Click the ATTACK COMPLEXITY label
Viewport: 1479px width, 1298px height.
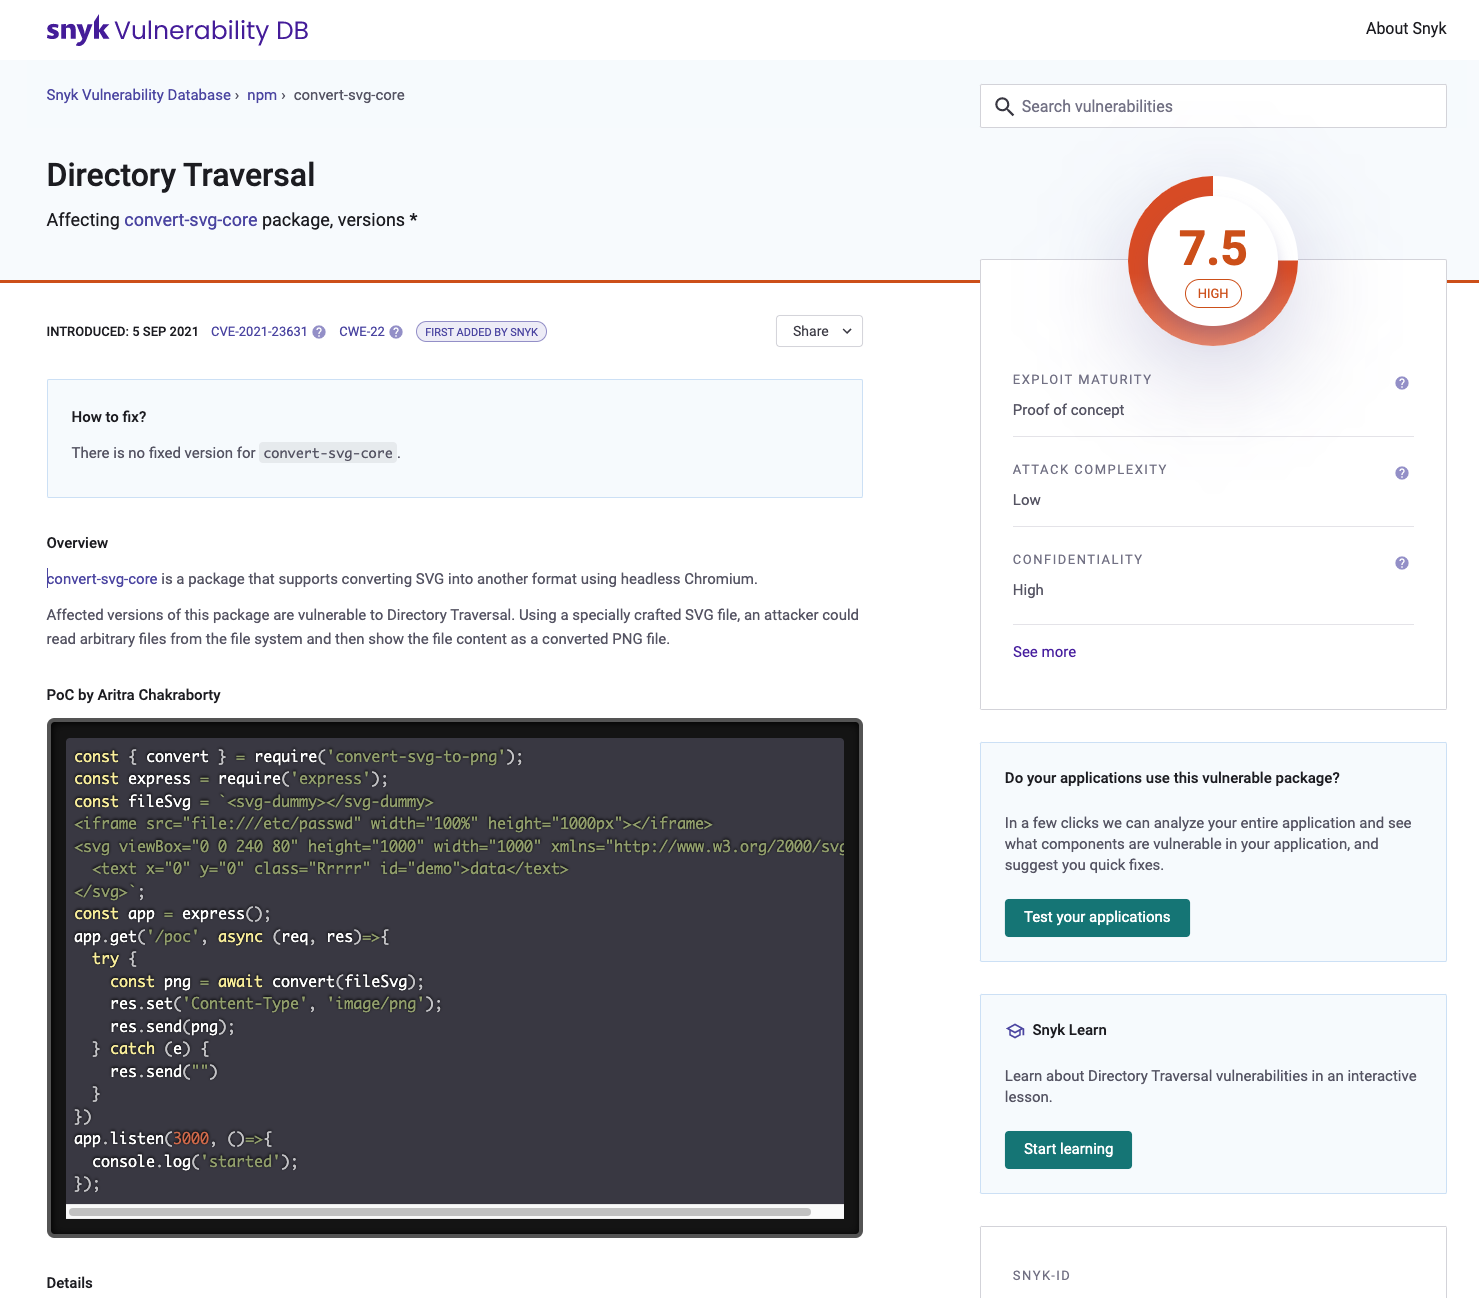tap(1090, 470)
